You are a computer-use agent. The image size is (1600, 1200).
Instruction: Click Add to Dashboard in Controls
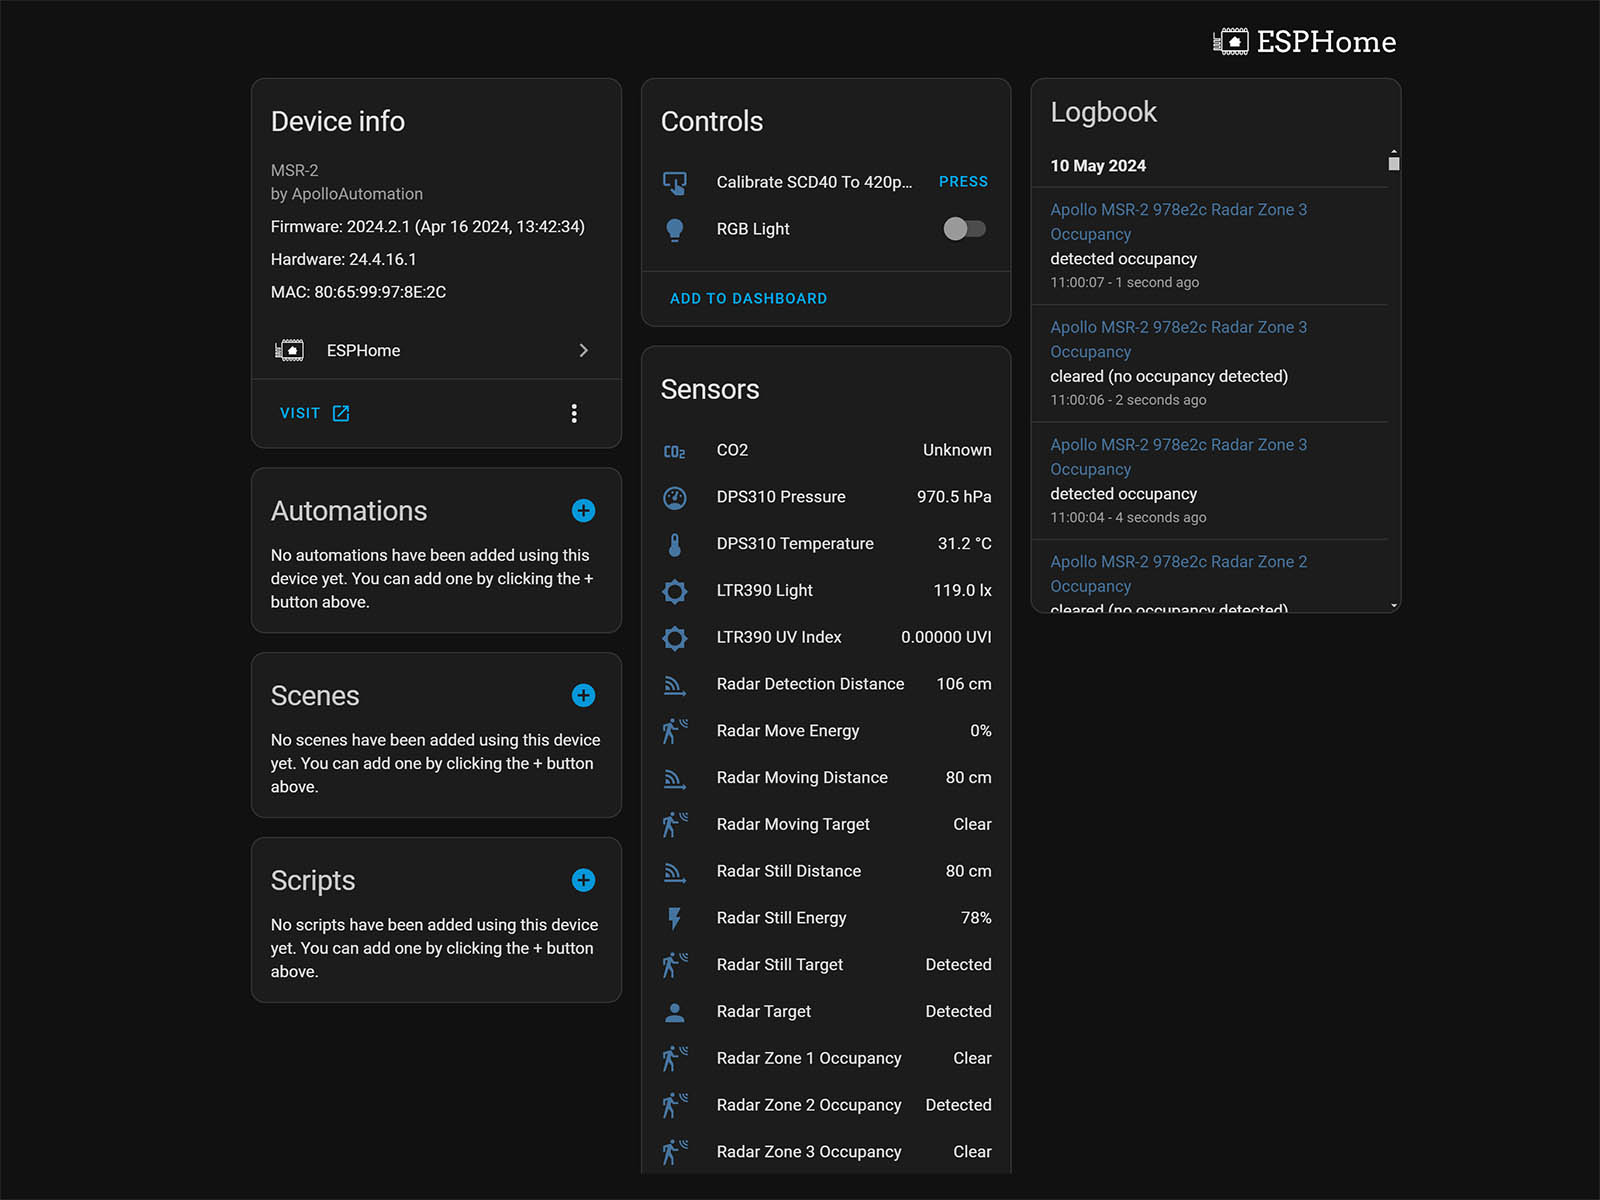pyautogui.click(x=748, y=299)
